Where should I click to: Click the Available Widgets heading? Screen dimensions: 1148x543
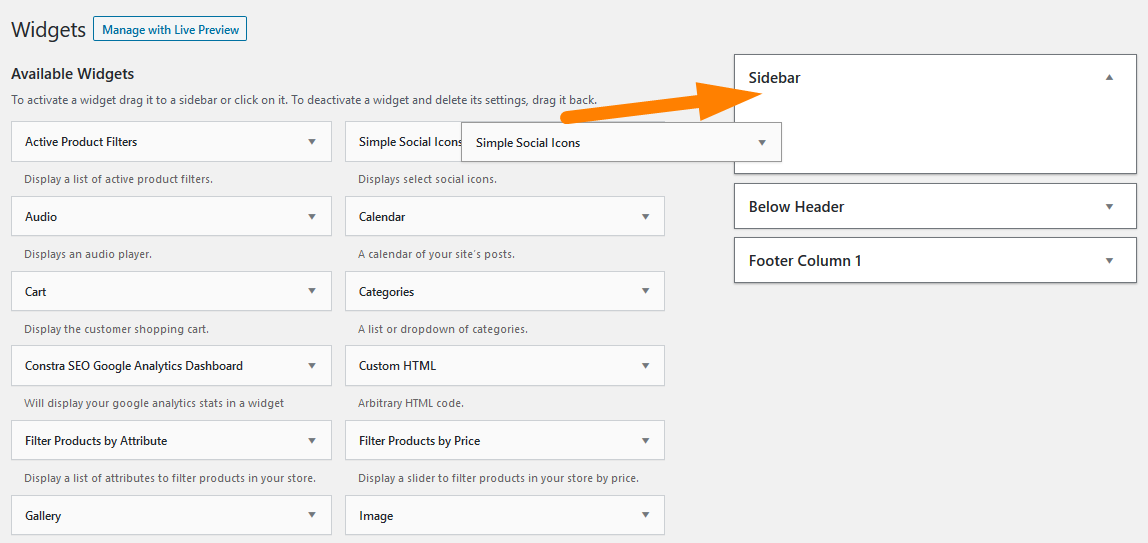(72, 74)
